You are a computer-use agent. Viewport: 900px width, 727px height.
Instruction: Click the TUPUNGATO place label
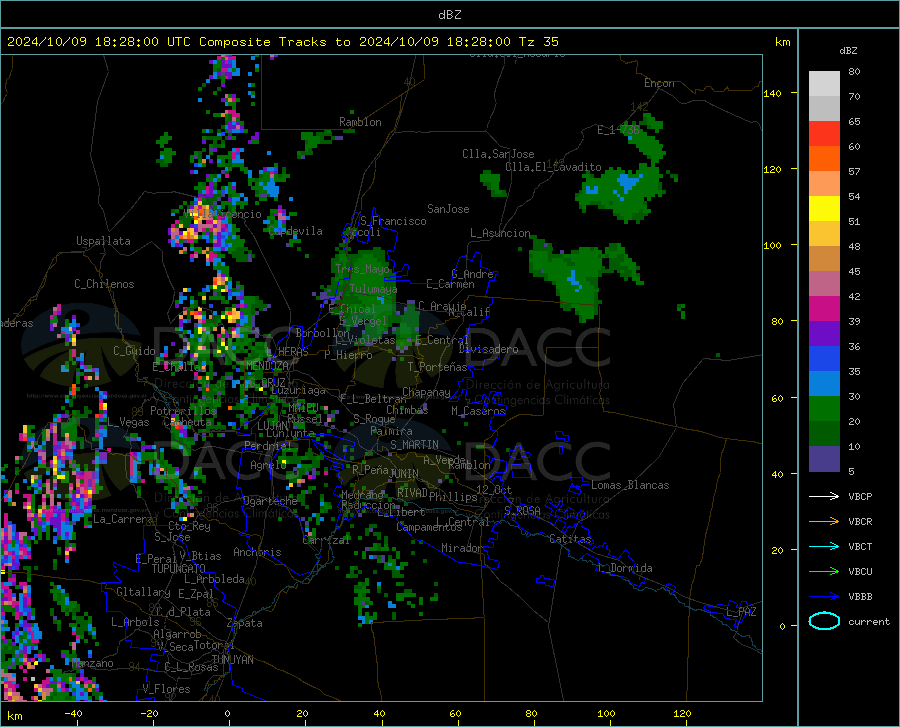click(179, 569)
